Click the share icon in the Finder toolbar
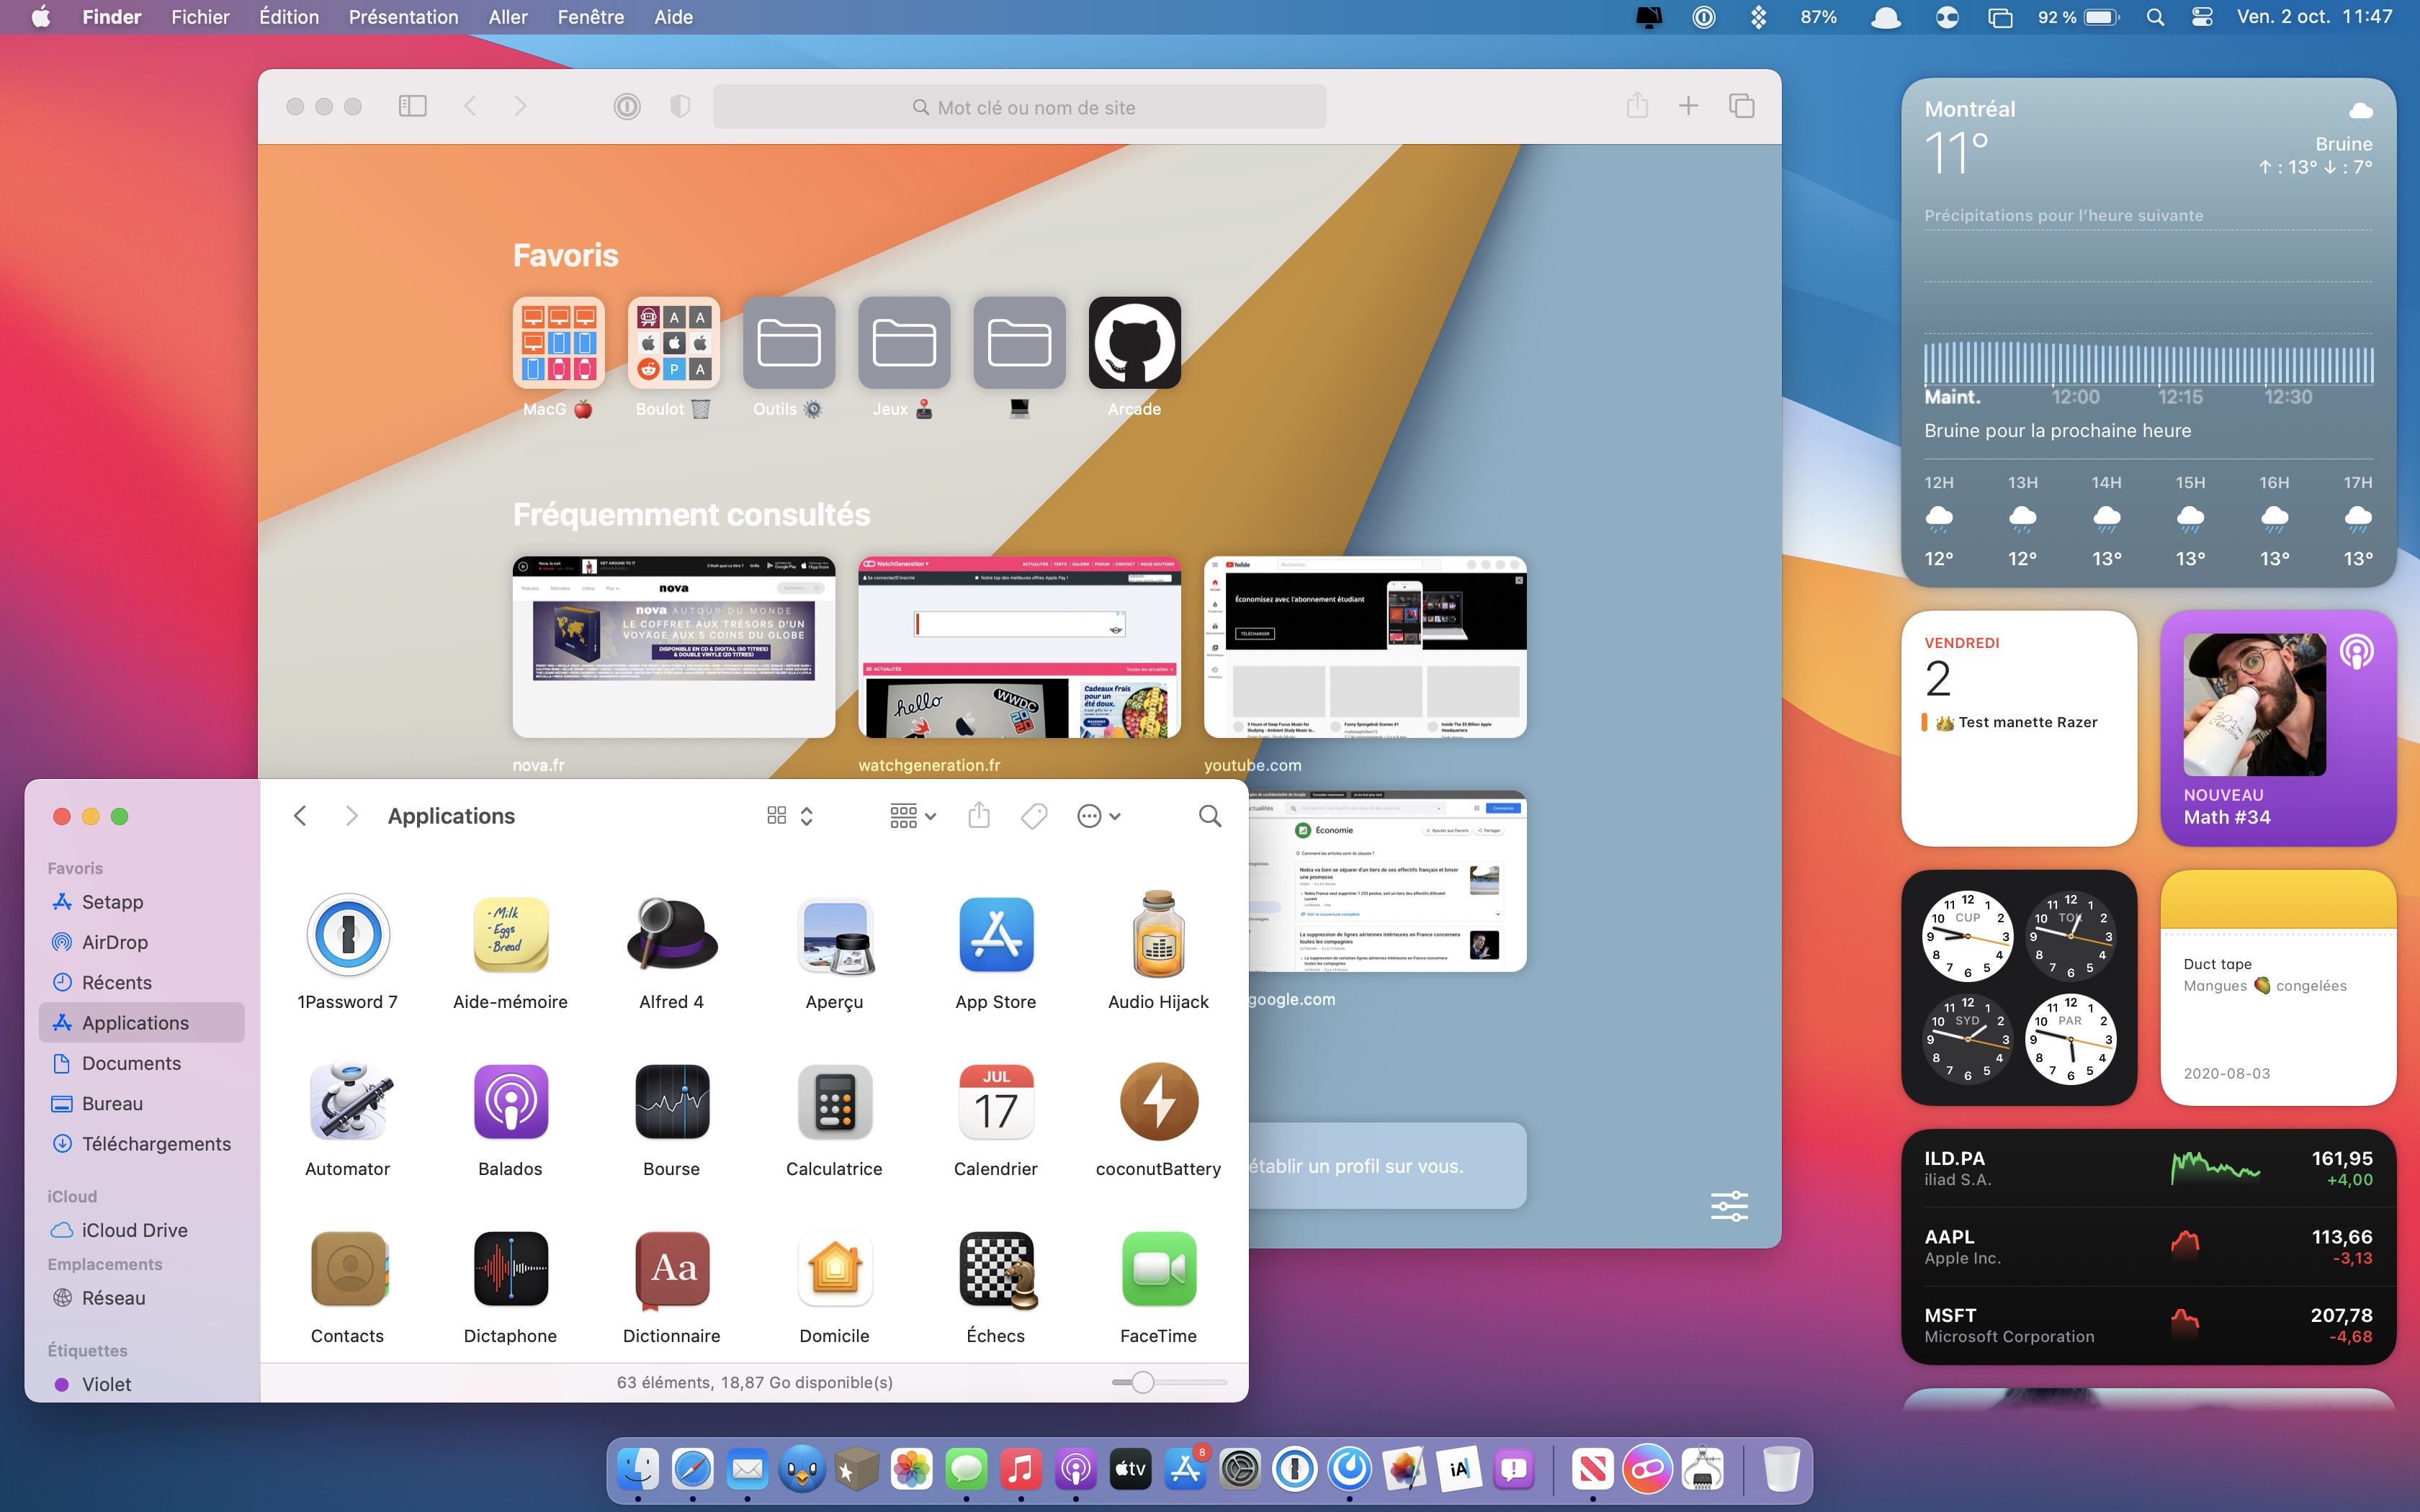 pyautogui.click(x=978, y=816)
